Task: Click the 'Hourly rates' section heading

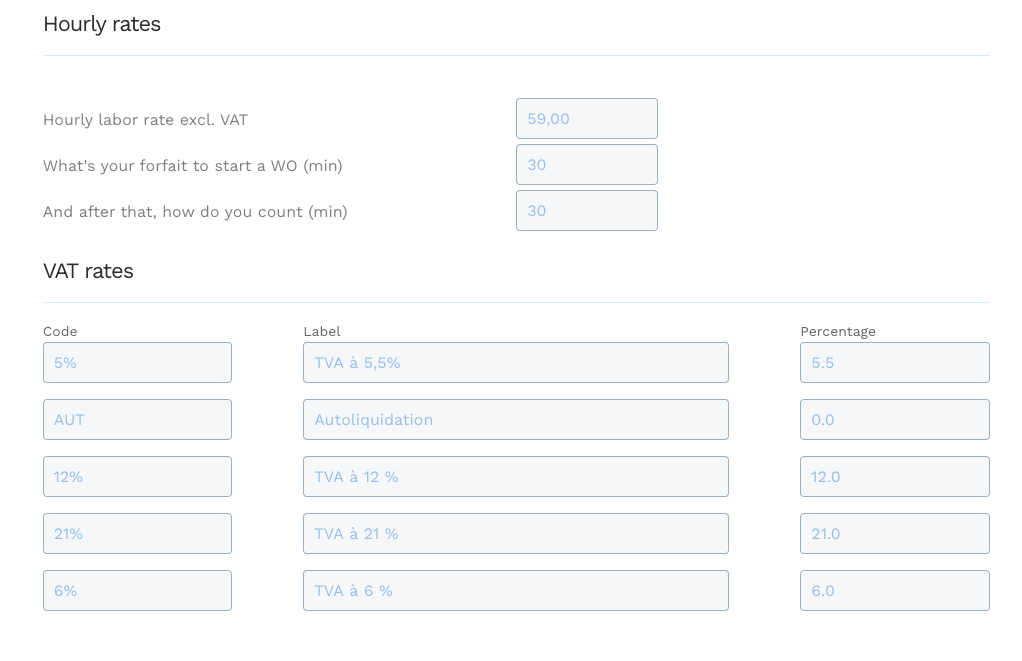Action: [101, 24]
